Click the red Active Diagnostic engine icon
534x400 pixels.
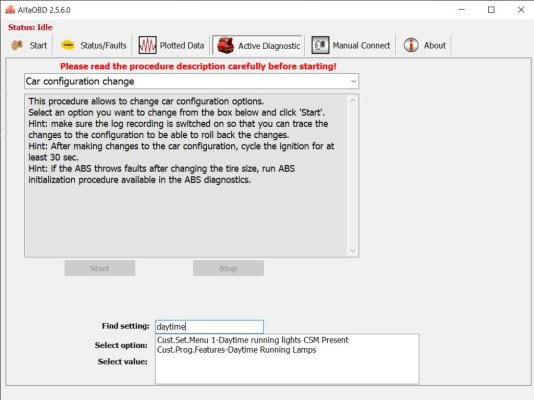coord(225,45)
